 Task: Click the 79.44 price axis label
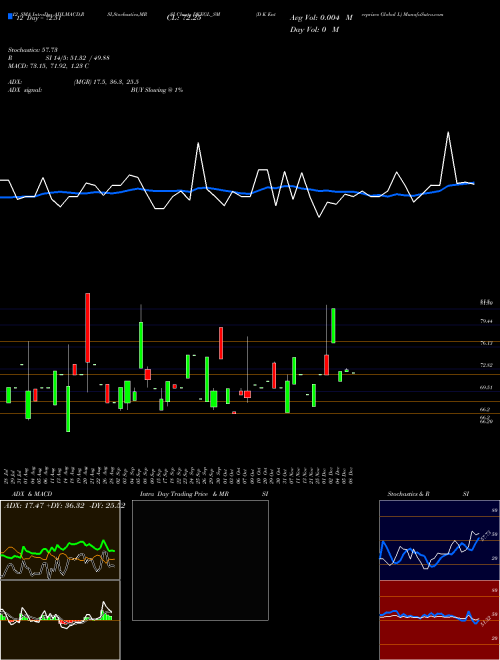pos(486,321)
